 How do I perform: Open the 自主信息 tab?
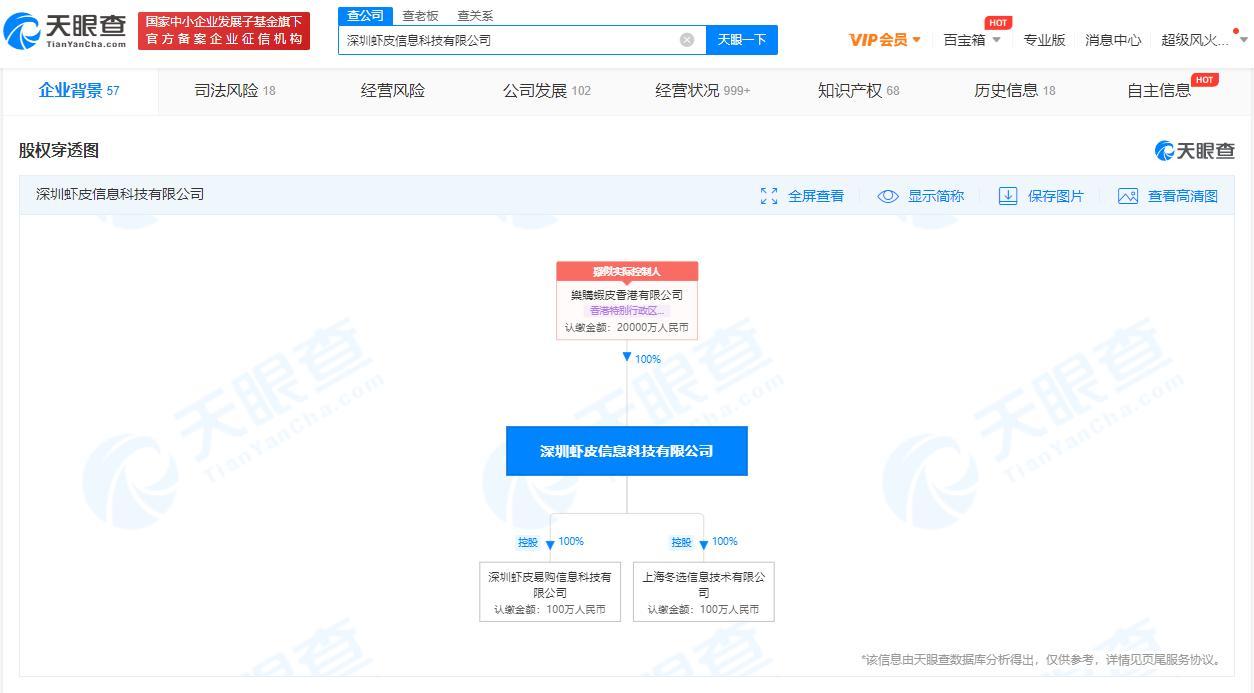[x=1159, y=91]
